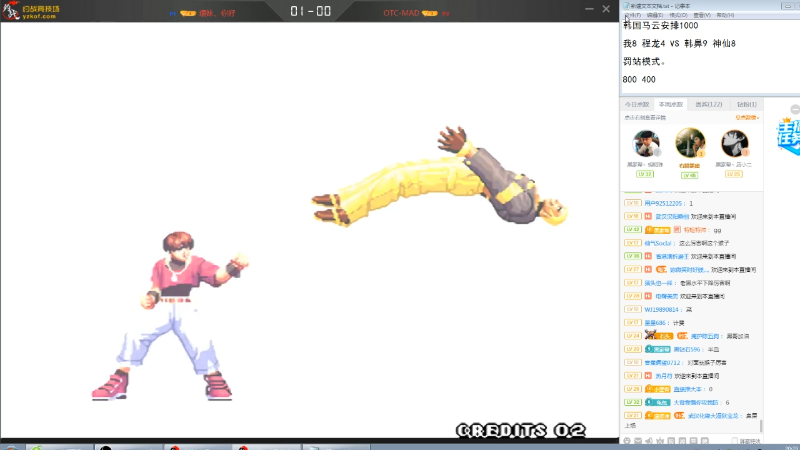The image size is (800, 450).
Task: Click the LV 46 level badge
Action: pos(690,175)
